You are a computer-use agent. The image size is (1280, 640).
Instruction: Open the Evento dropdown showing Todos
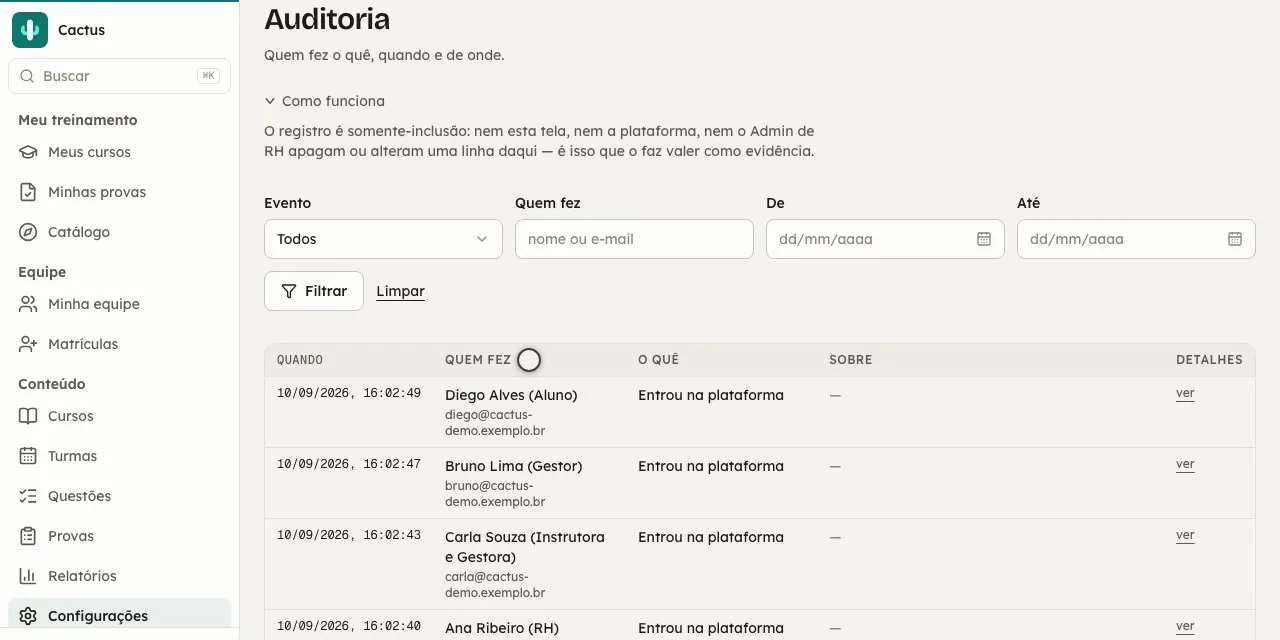[383, 239]
